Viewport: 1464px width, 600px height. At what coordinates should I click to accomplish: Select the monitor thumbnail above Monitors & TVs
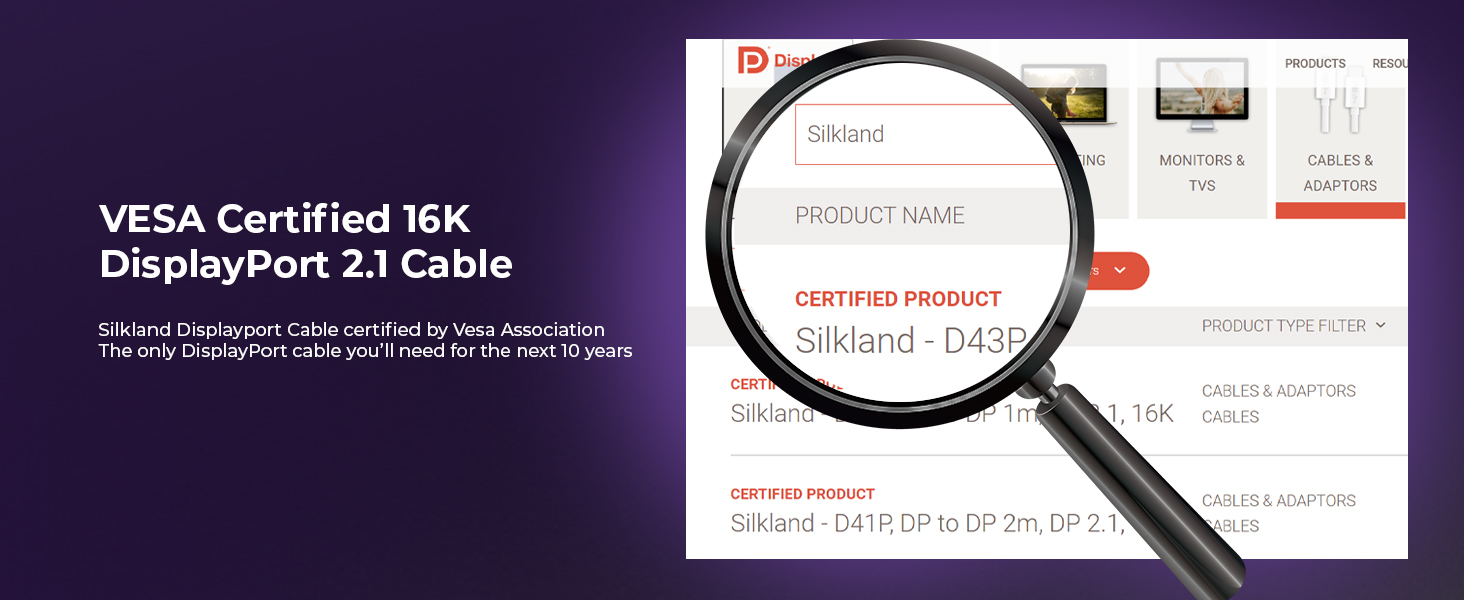click(1200, 90)
